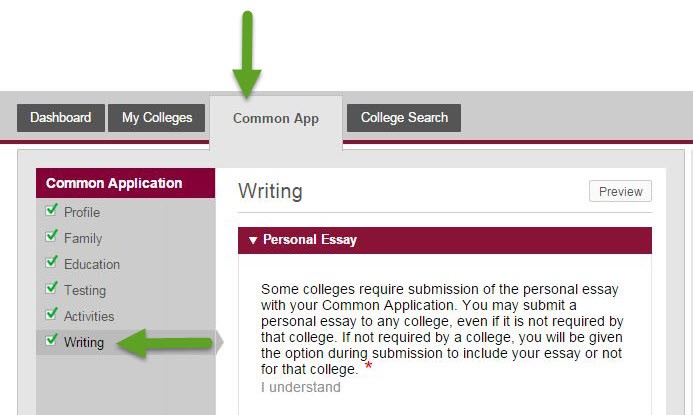Click the green checkmark beside Writing

(52, 341)
